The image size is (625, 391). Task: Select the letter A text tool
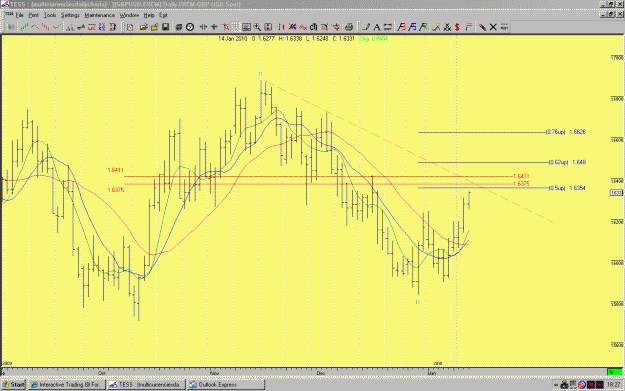coord(377,27)
